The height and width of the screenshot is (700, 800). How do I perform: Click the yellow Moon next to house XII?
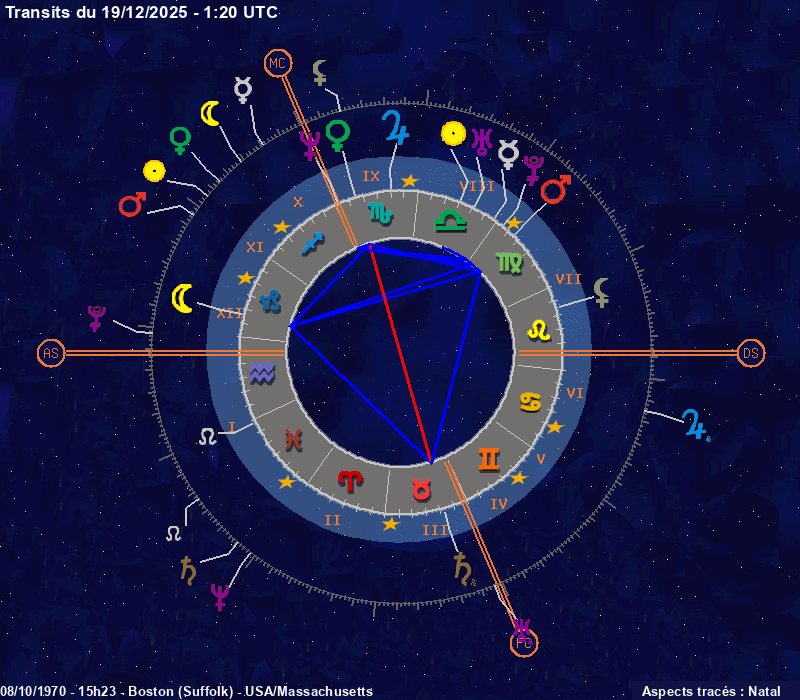[182, 298]
